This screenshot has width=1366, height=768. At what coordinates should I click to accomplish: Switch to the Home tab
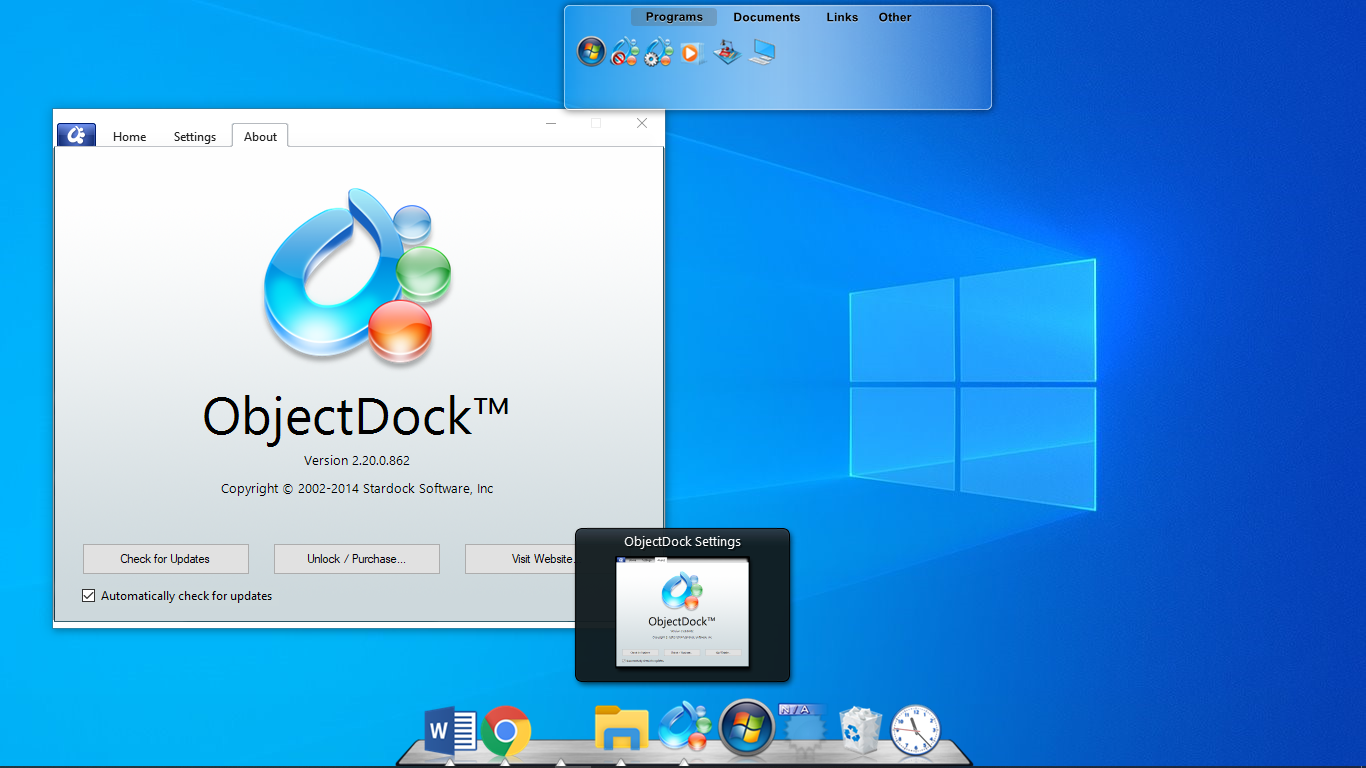coord(129,136)
